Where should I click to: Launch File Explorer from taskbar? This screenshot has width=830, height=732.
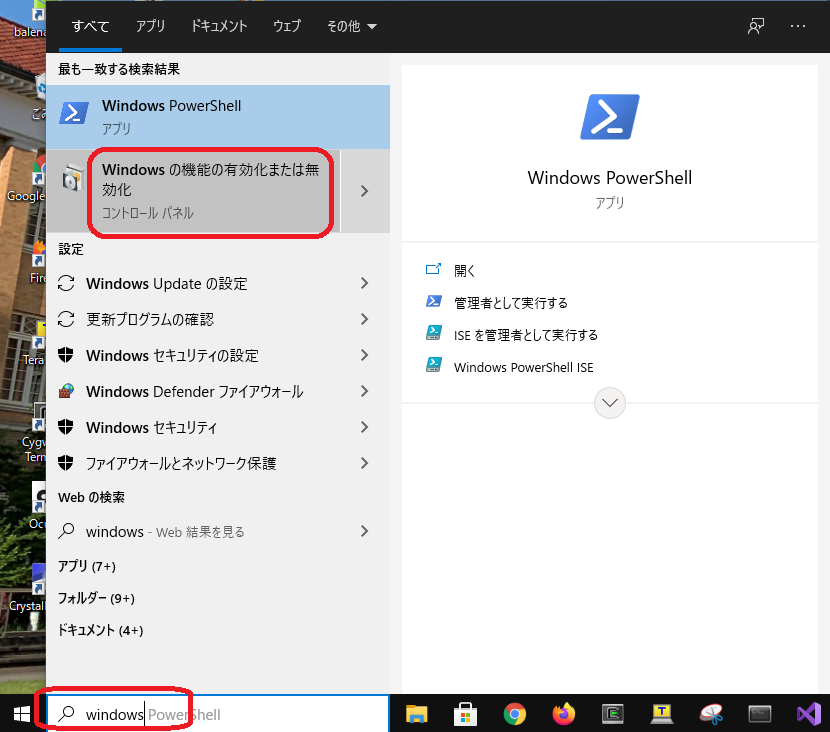click(417, 714)
